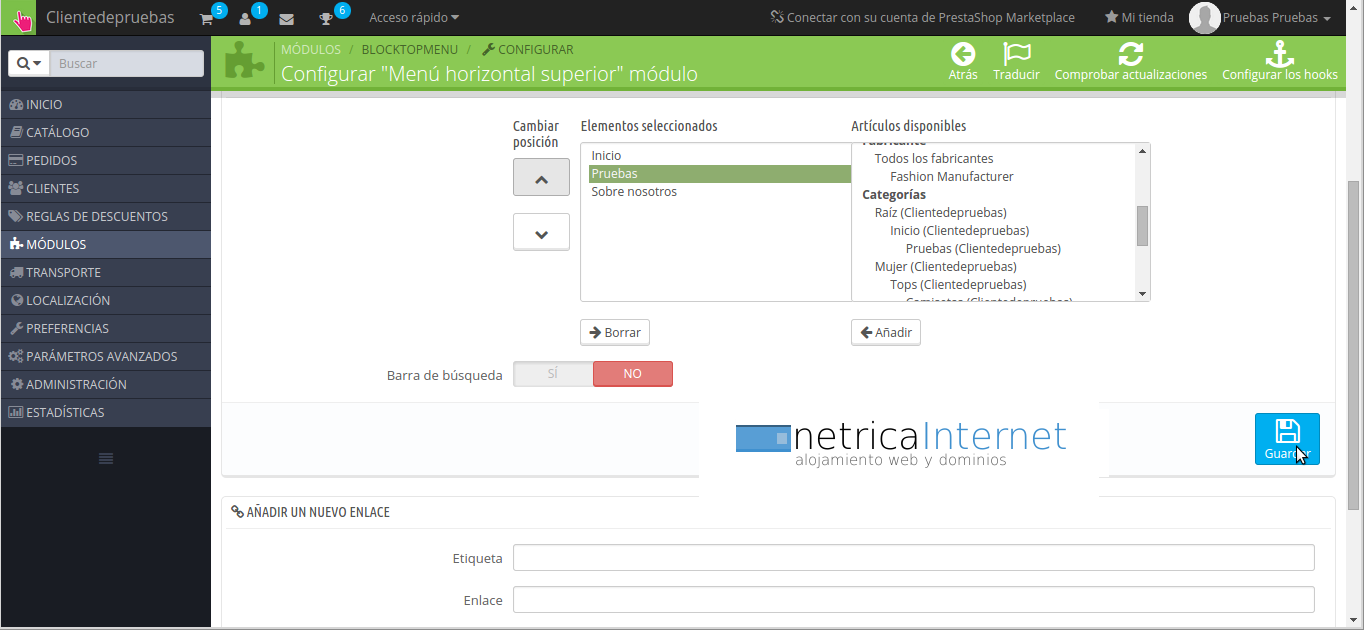The height and width of the screenshot is (630, 1364).
Task: Click the Traducir flag icon
Action: pyautogui.click(x=1016, y=54)
